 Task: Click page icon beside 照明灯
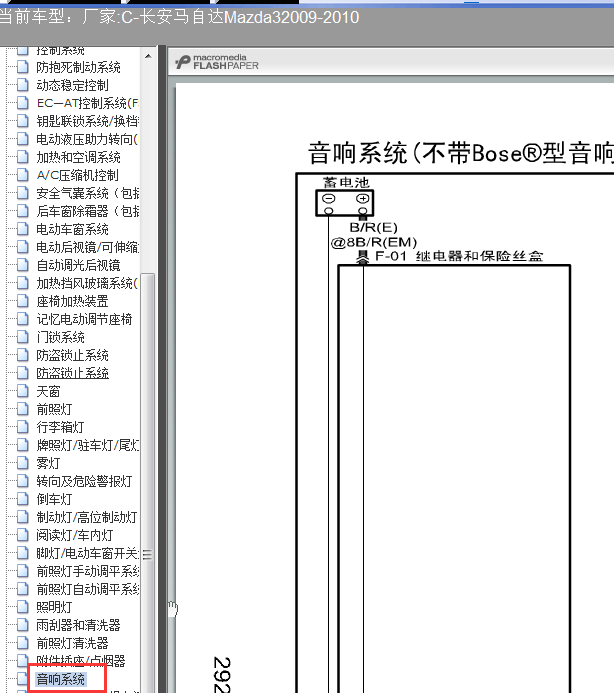click(23, 607)
